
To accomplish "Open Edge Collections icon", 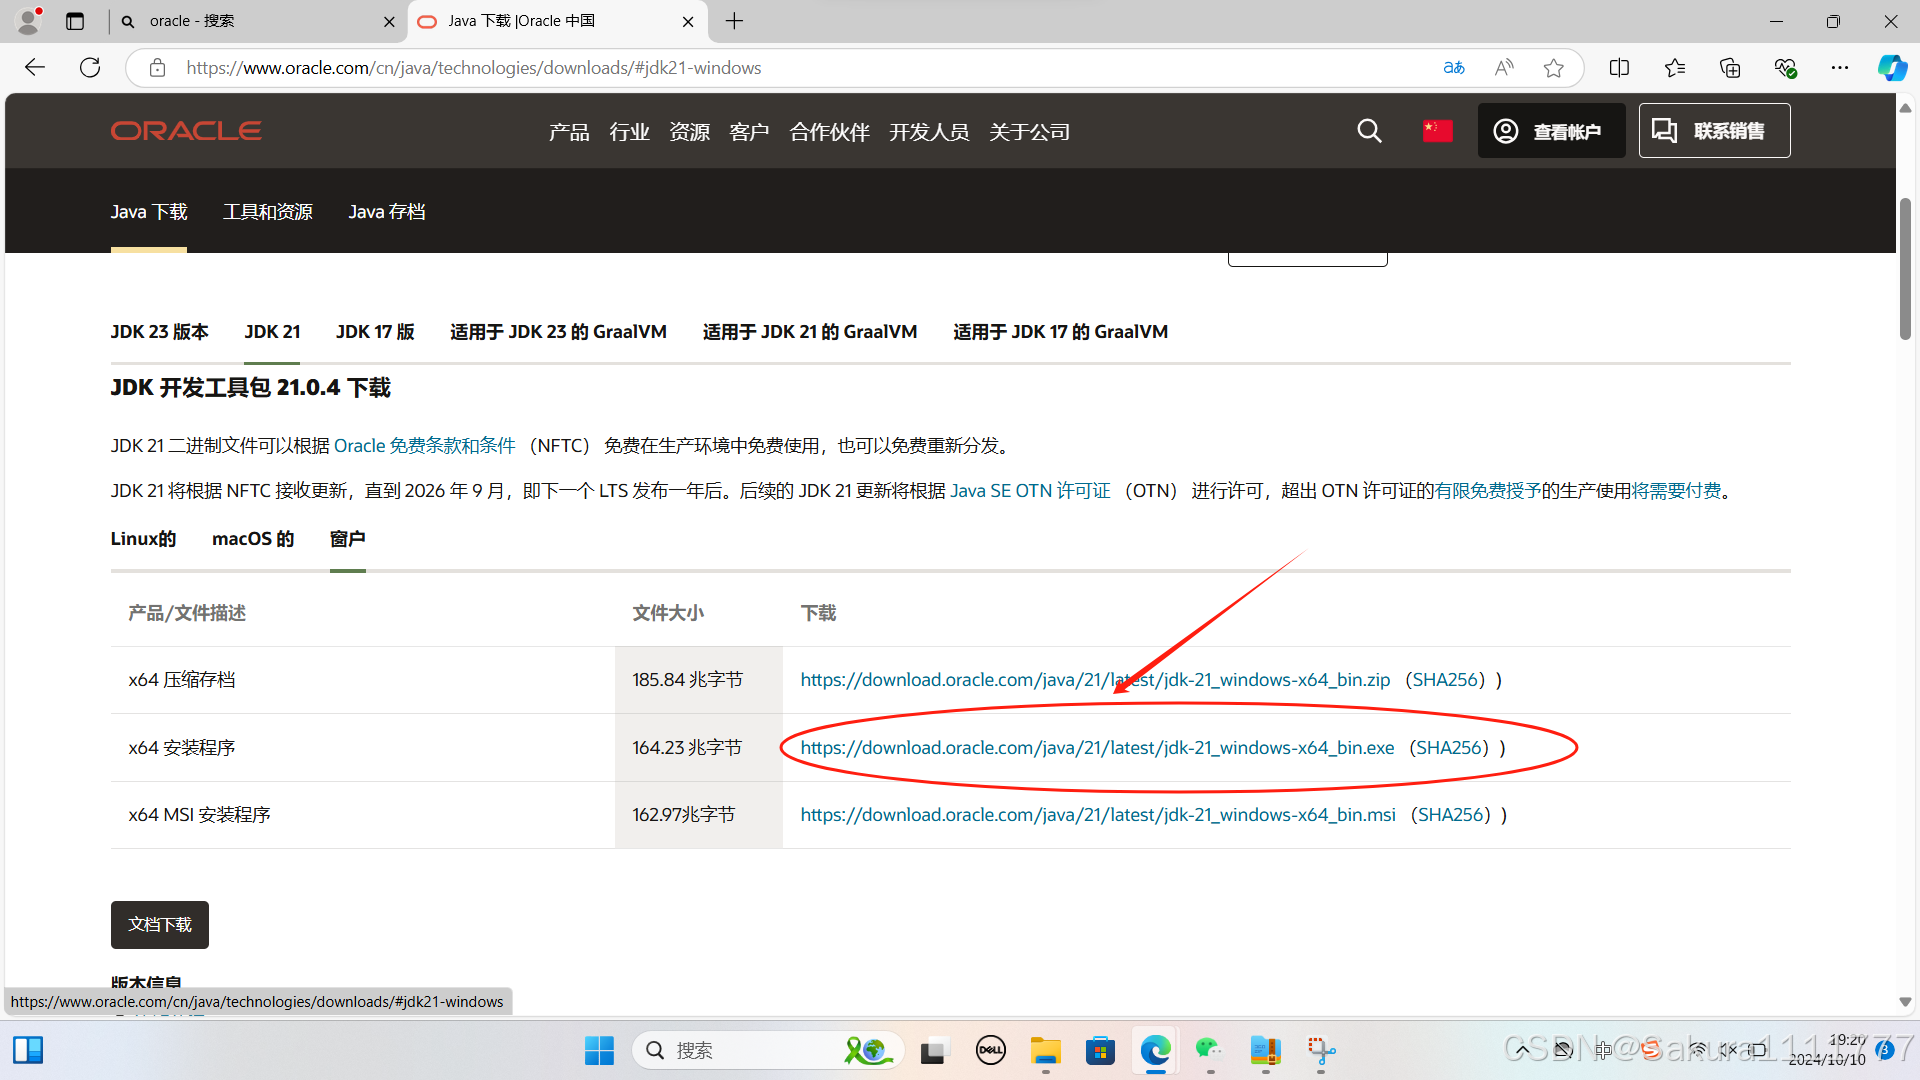I will tap(1730, 67).
